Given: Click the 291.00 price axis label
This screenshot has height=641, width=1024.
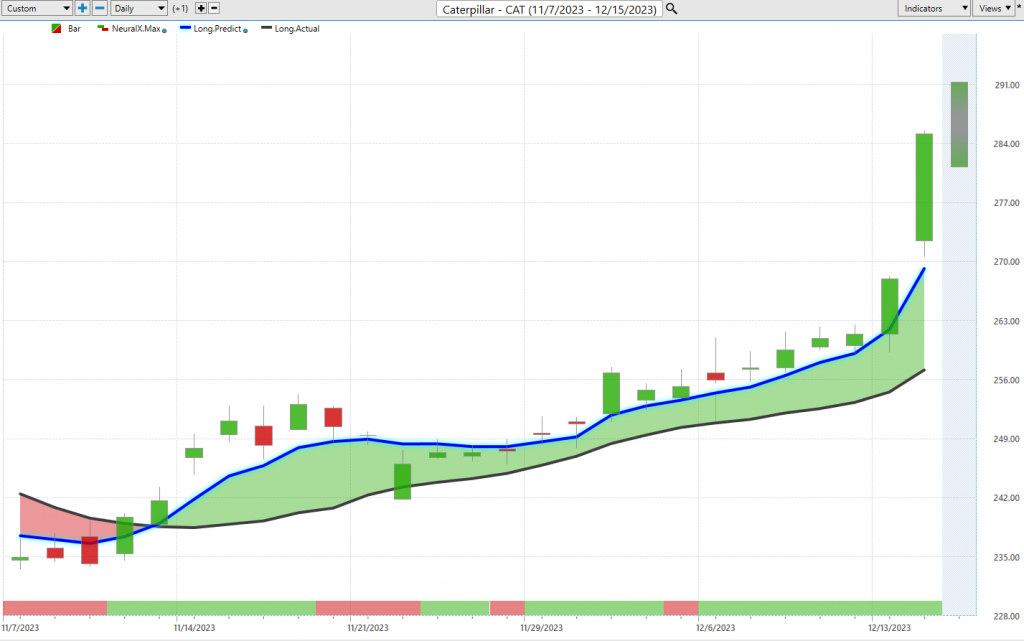Looking at the screenshot, I should pos(1006,85).
